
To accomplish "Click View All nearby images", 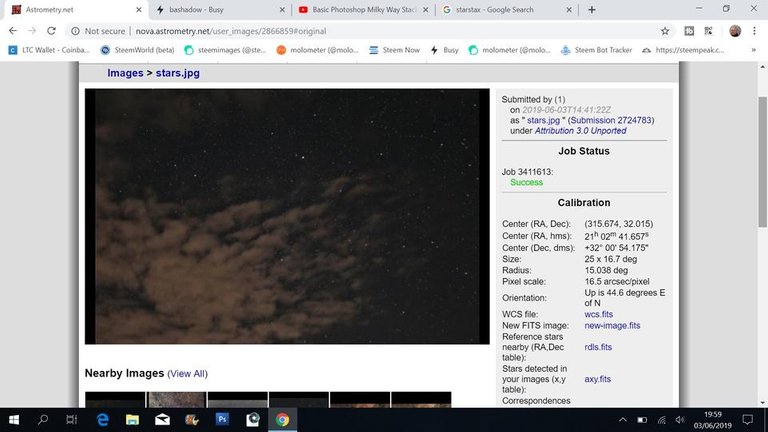I will click(x=188, y=374).
